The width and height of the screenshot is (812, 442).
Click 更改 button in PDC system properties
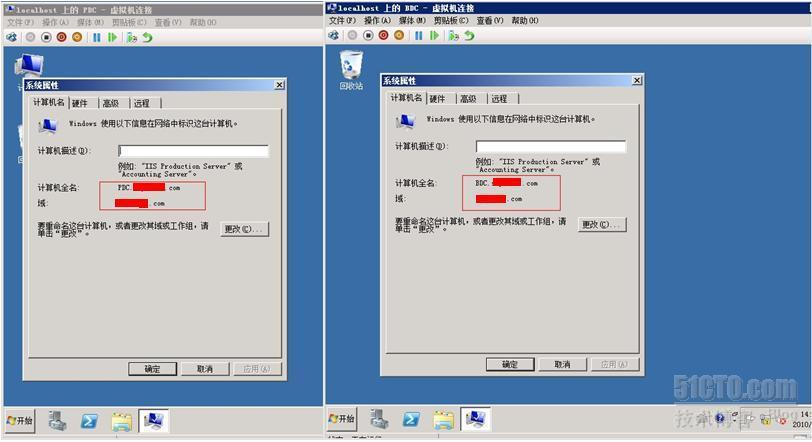click(x=244, y=229)
